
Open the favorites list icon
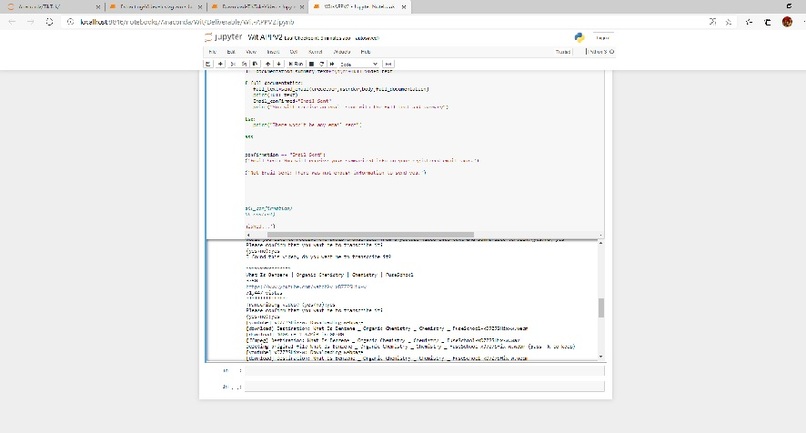tap(749, 22)
